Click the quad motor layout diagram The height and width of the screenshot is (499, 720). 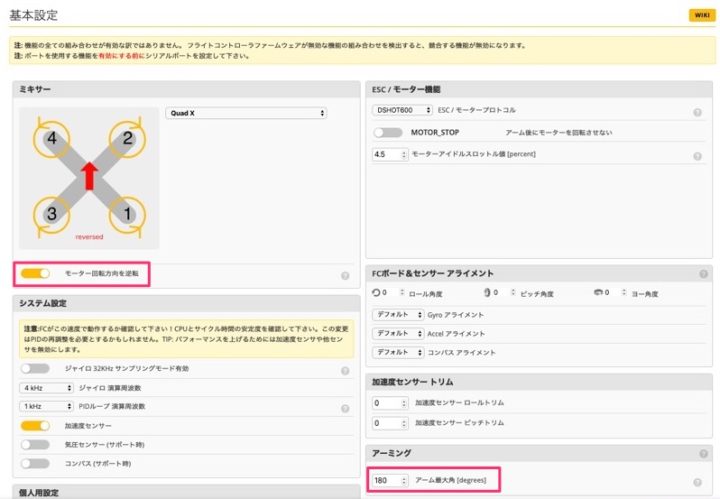[89, 177]
